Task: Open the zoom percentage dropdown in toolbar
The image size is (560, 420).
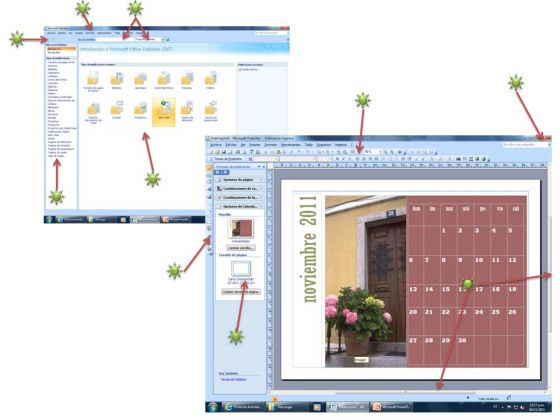Action: (x=371, y=152)
